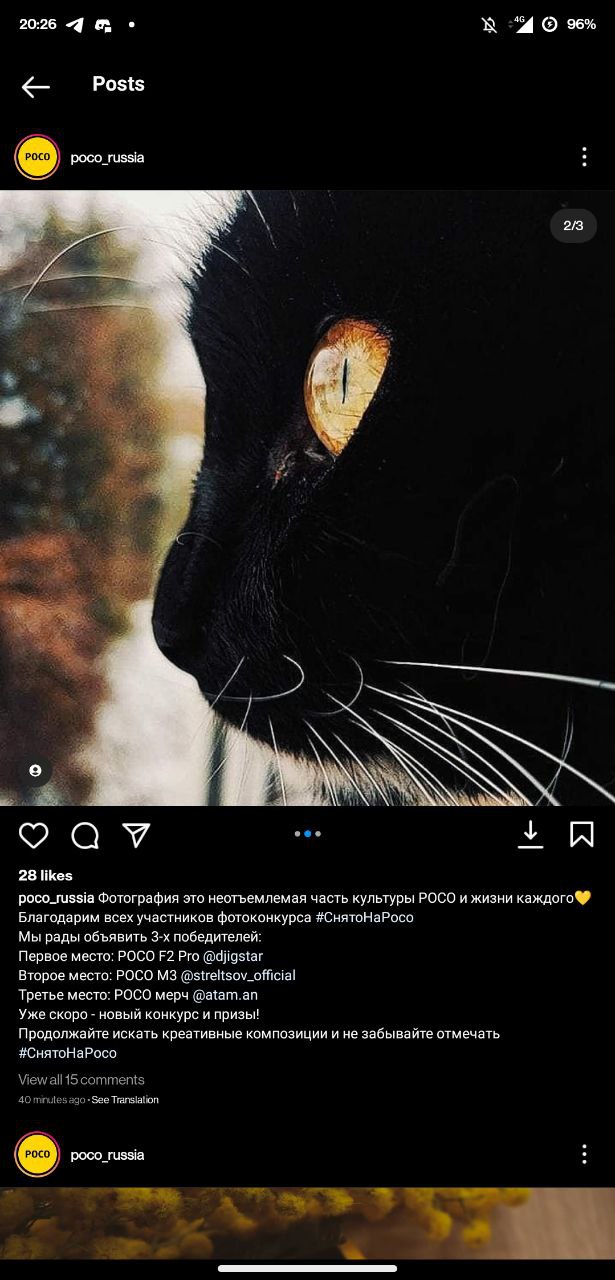The width and height of the screenshot is (615, 1280).
Task: Open the POCO avatar on the second post
Action: click(x=37, y=1154)
